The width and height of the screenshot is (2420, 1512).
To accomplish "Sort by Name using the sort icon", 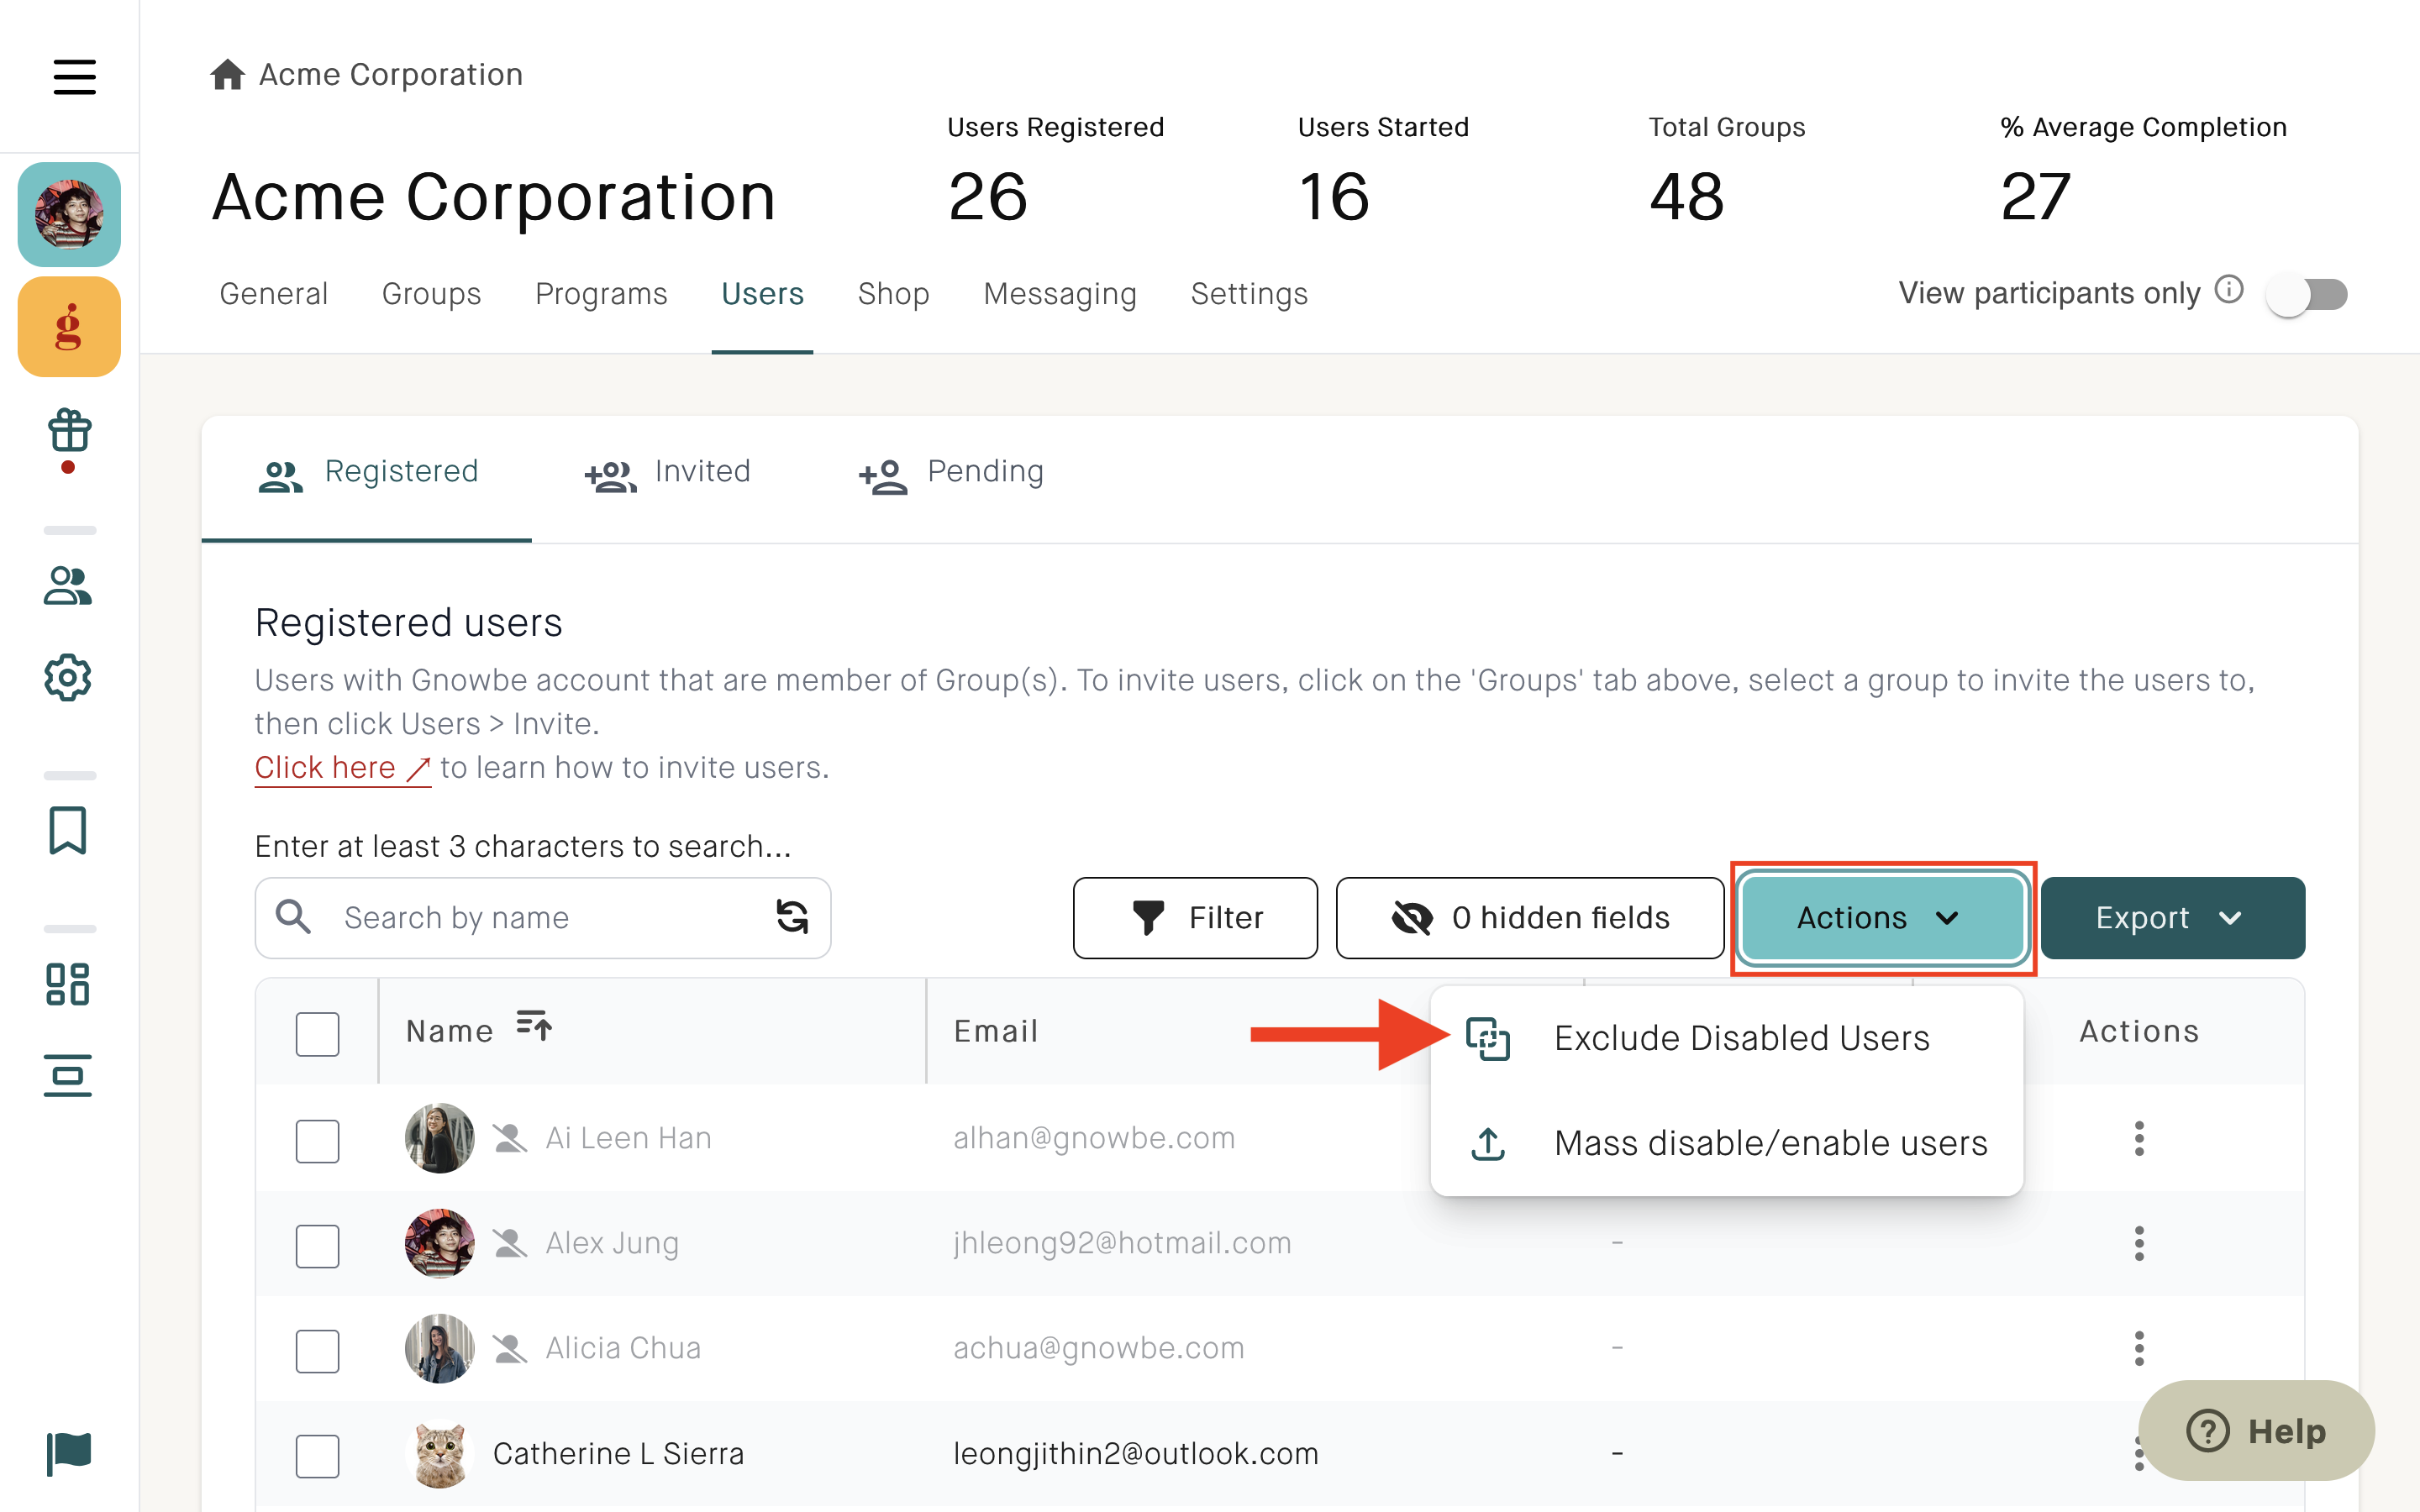I will [534, 1025].
